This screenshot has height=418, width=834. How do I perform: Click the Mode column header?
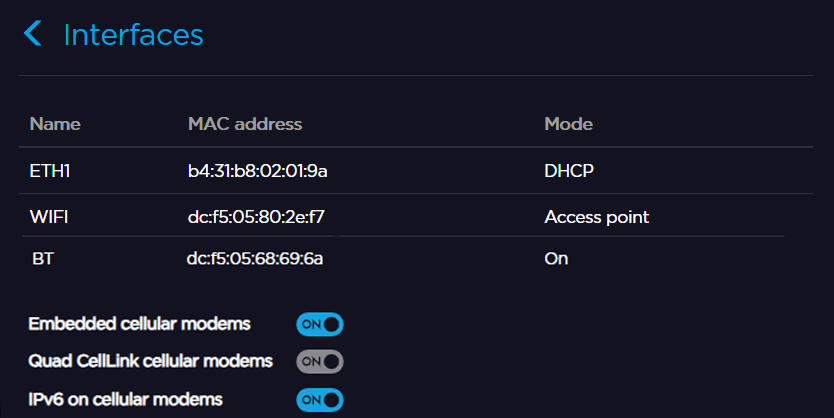click(x=568, y=124)
